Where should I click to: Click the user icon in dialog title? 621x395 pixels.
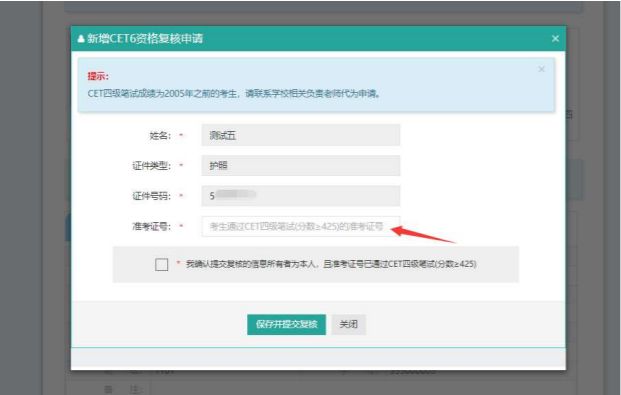click(x=81, y=39)
